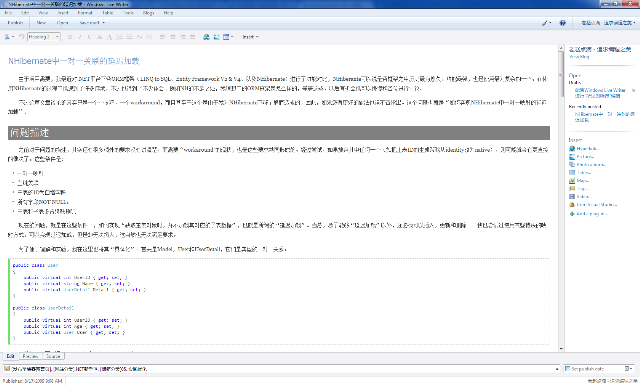This screenshot has height=385, width=640.
Task: Switch to the Preview tab
Action: [31, 356]
